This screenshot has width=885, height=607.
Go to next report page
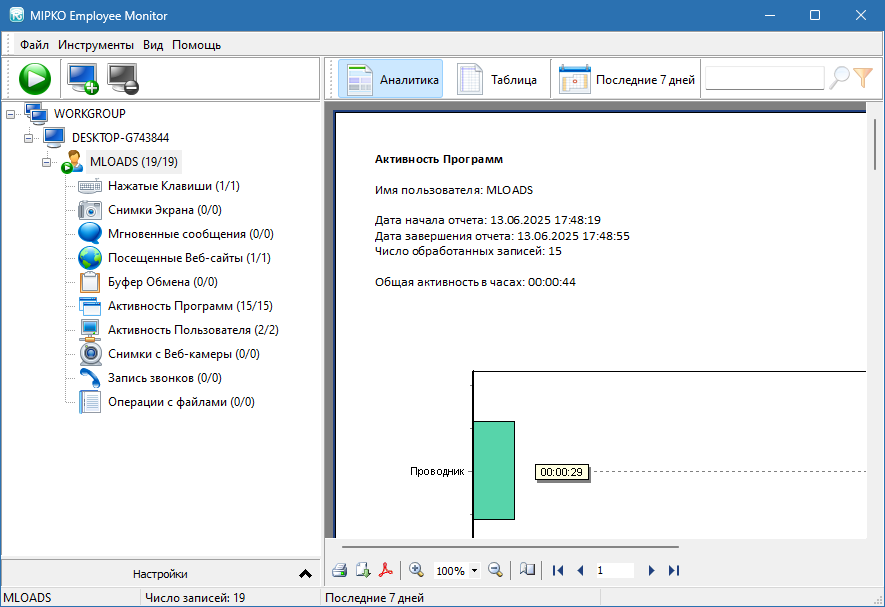click(x=651, y=571)
